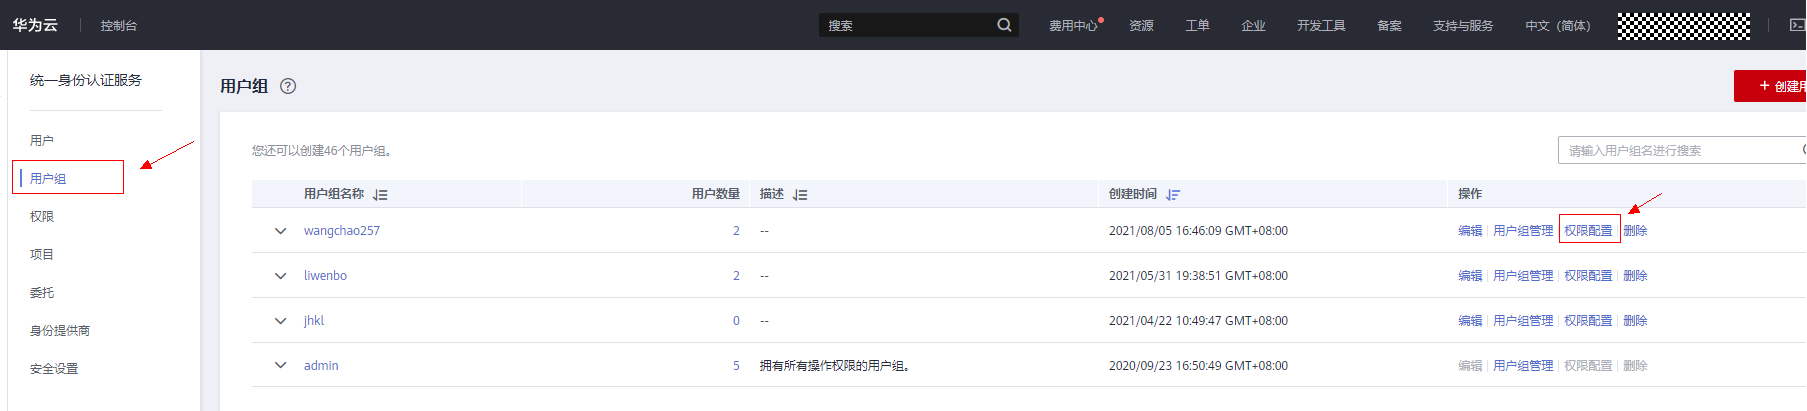Open the liwenbo group link
The width and height of the screenshot is (1807, 411).
(325, 276)
